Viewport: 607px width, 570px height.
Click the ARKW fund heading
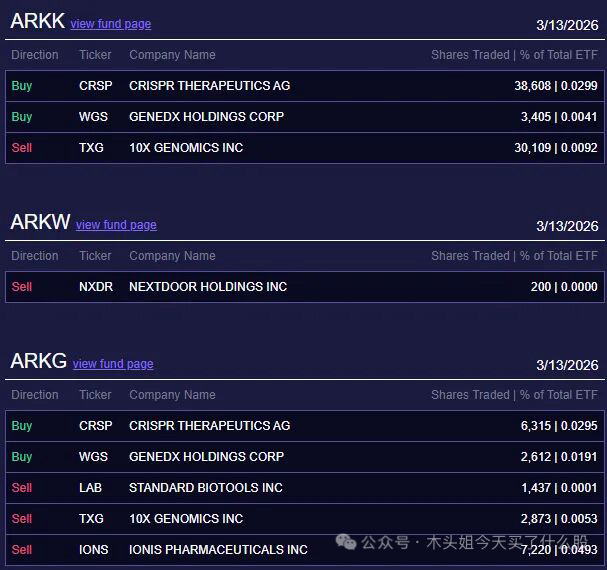[x=40, y=222]
